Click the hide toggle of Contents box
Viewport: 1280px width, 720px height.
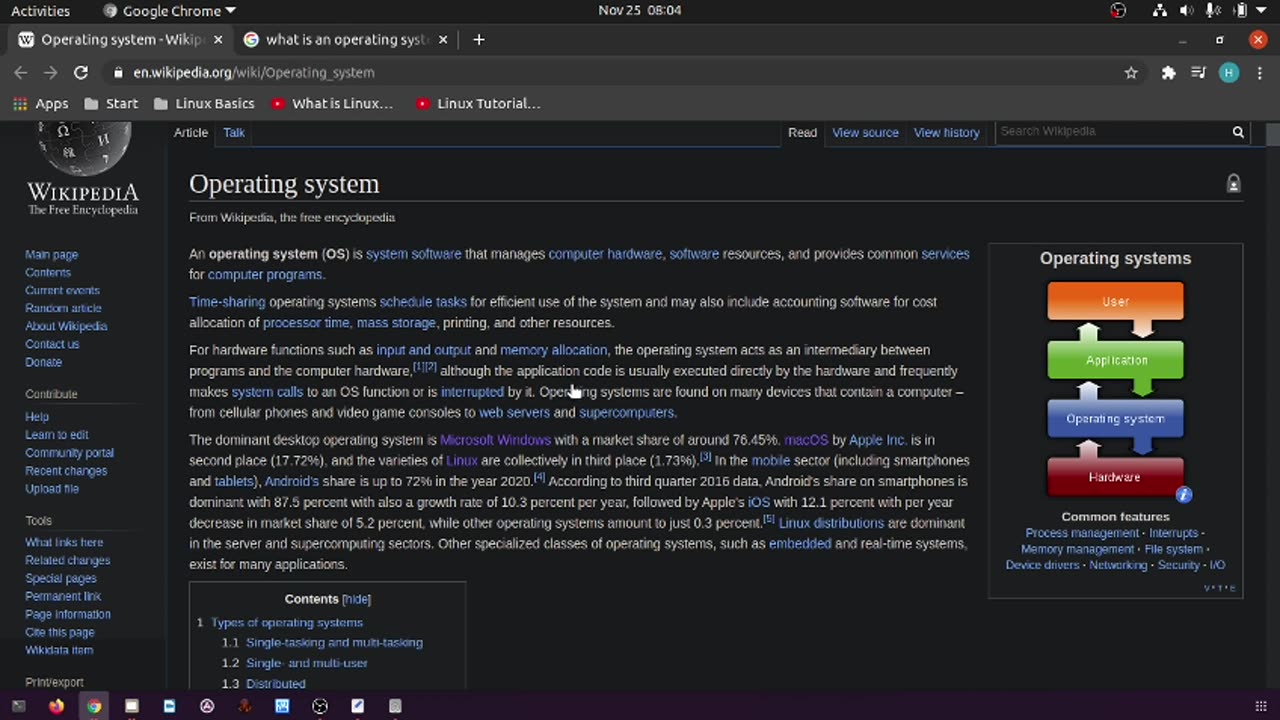pos(356,599)
